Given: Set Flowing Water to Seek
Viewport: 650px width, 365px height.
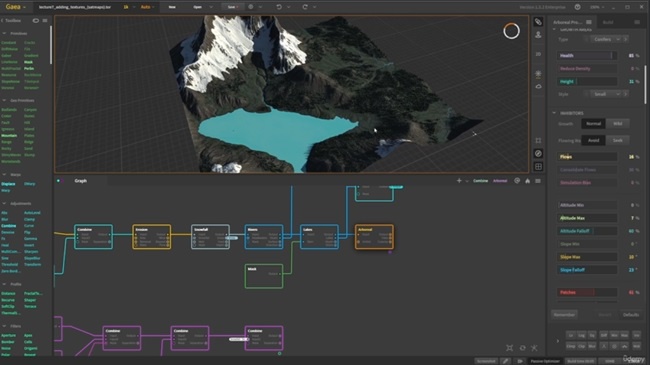Looking at the screenshot, I should [617, 140].
